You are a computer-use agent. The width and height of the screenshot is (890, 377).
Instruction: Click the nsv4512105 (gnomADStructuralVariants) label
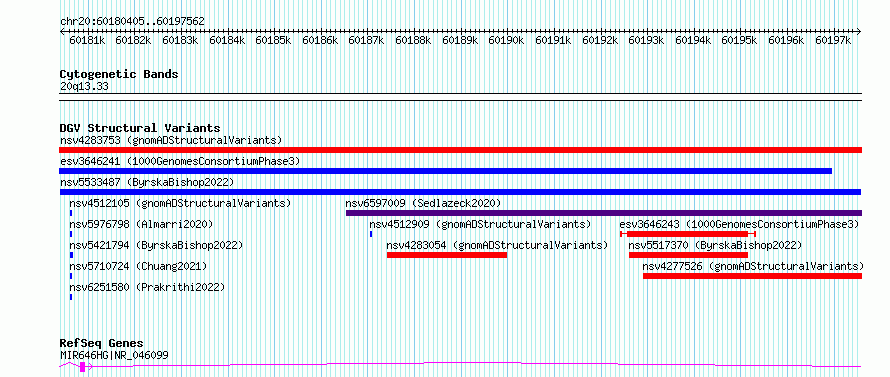pos(180,203)
